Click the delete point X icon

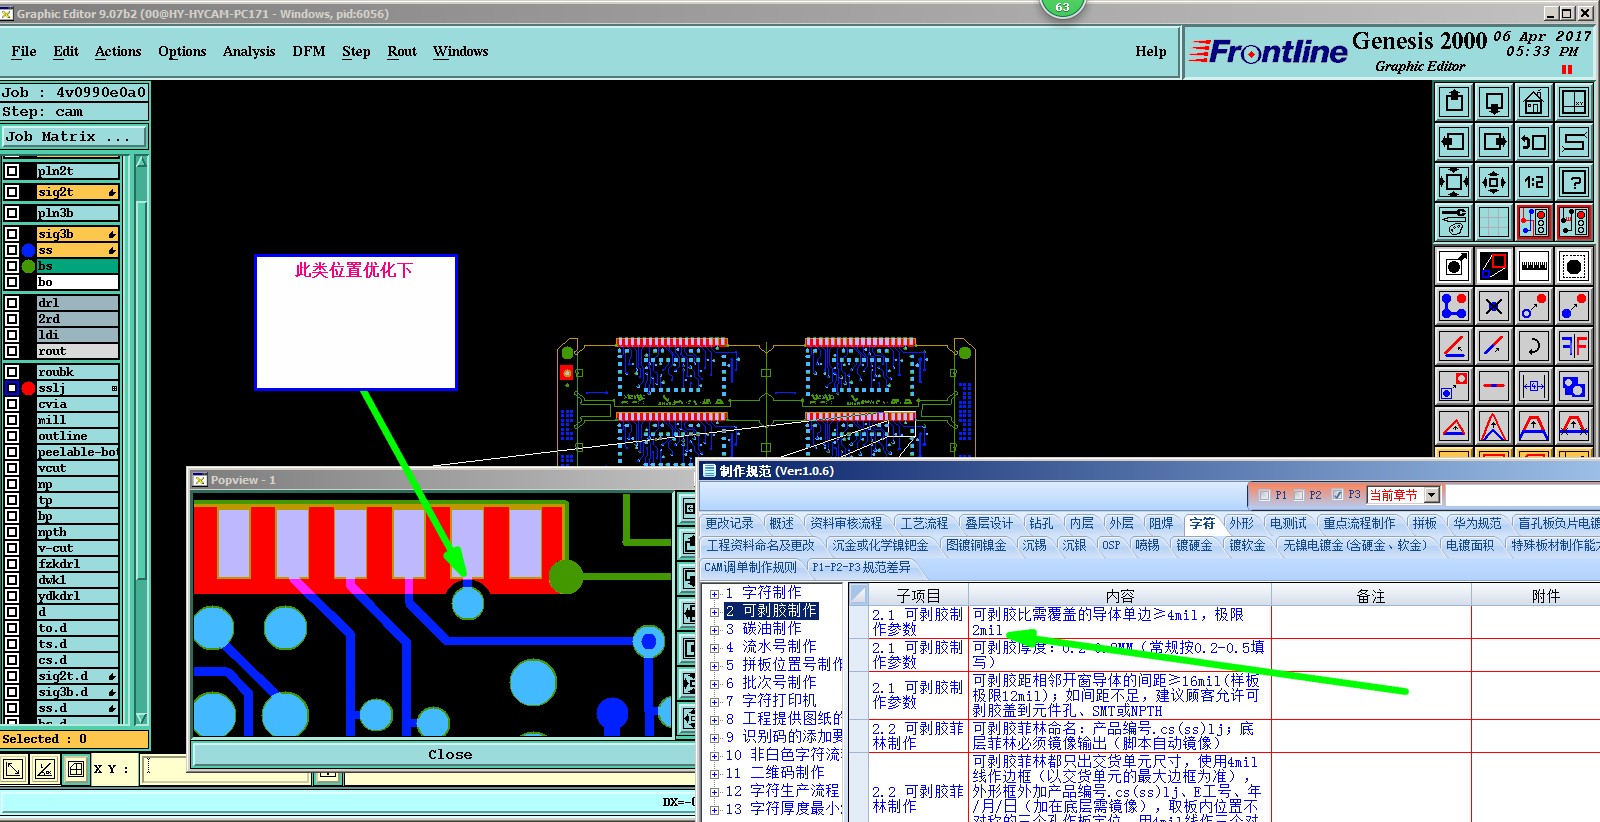[x=1494, y=306]
